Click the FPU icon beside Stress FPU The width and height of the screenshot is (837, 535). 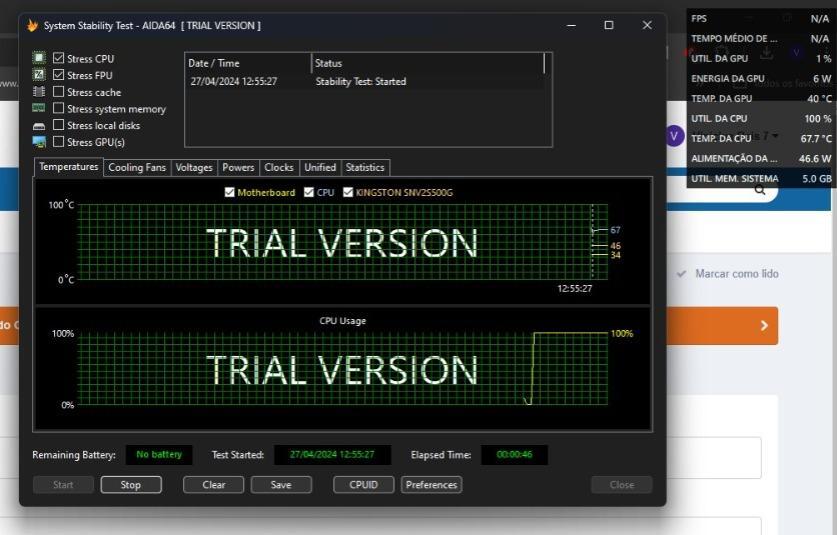coord(39,75)
